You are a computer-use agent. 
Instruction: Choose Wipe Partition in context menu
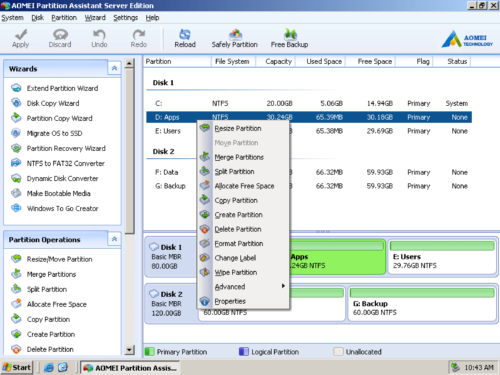(x=243, y=272)
